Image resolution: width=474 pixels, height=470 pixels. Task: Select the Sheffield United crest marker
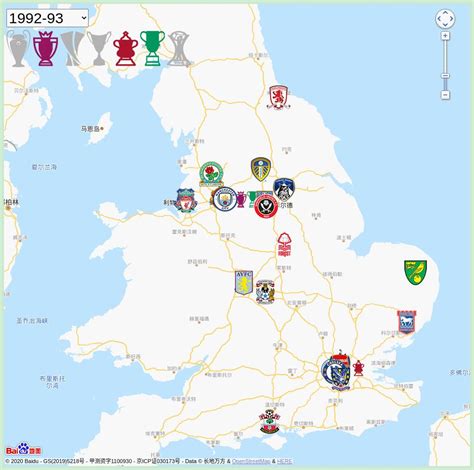coord(266,206)
